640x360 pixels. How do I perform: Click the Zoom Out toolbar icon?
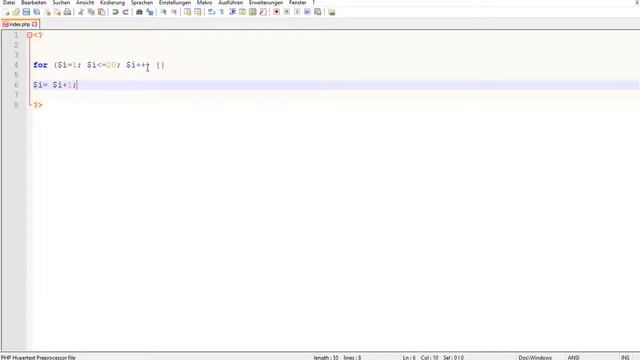point(174,12)
